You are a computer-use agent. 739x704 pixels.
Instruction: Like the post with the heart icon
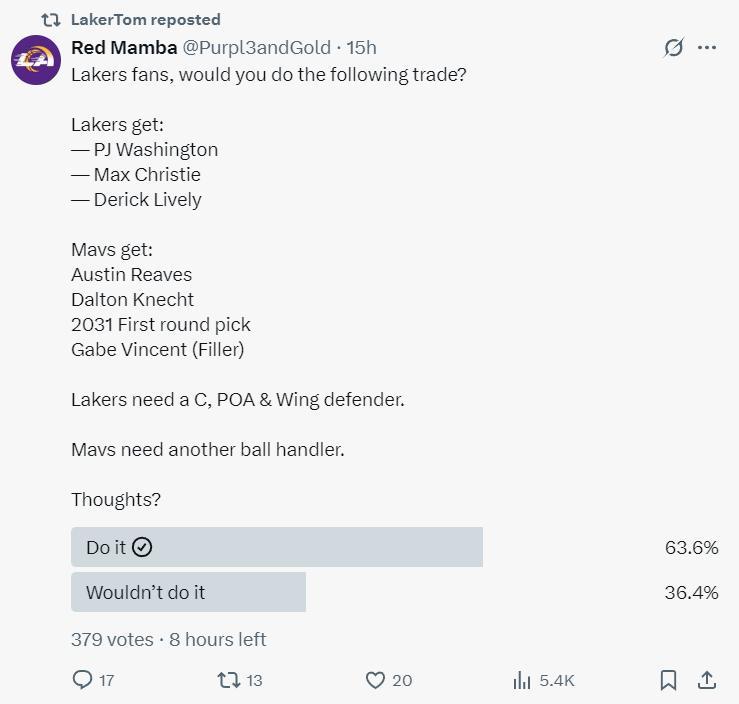click(375, 680)
